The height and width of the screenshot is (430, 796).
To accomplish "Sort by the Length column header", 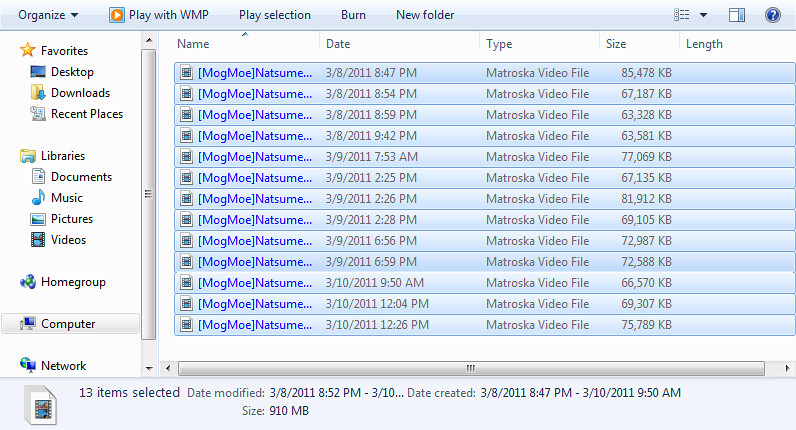I will pyautogui.click(x=704, y=44).
